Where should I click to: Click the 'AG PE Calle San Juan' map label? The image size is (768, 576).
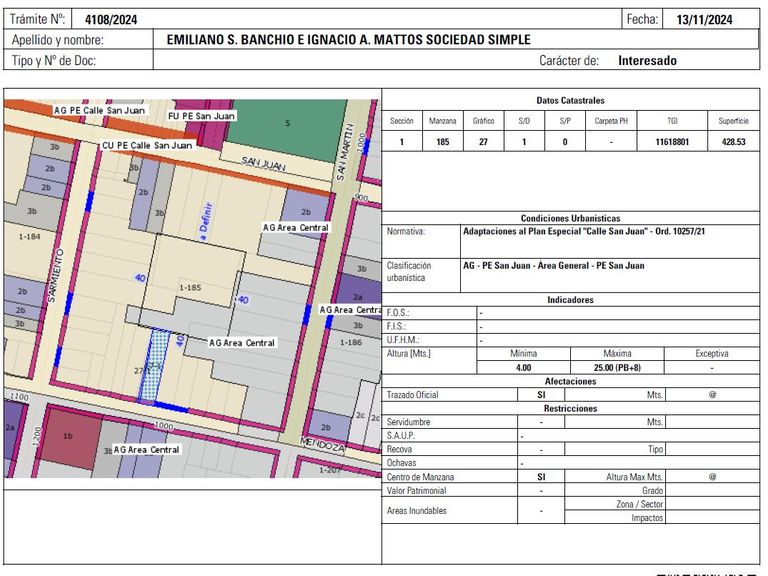point(99,110)
